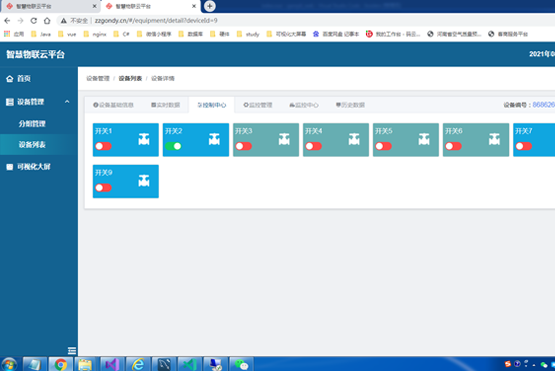Click the browser forward arrow
Image resolution: width=555 pixels, height=371 pixels.
[x=21, y=21]
